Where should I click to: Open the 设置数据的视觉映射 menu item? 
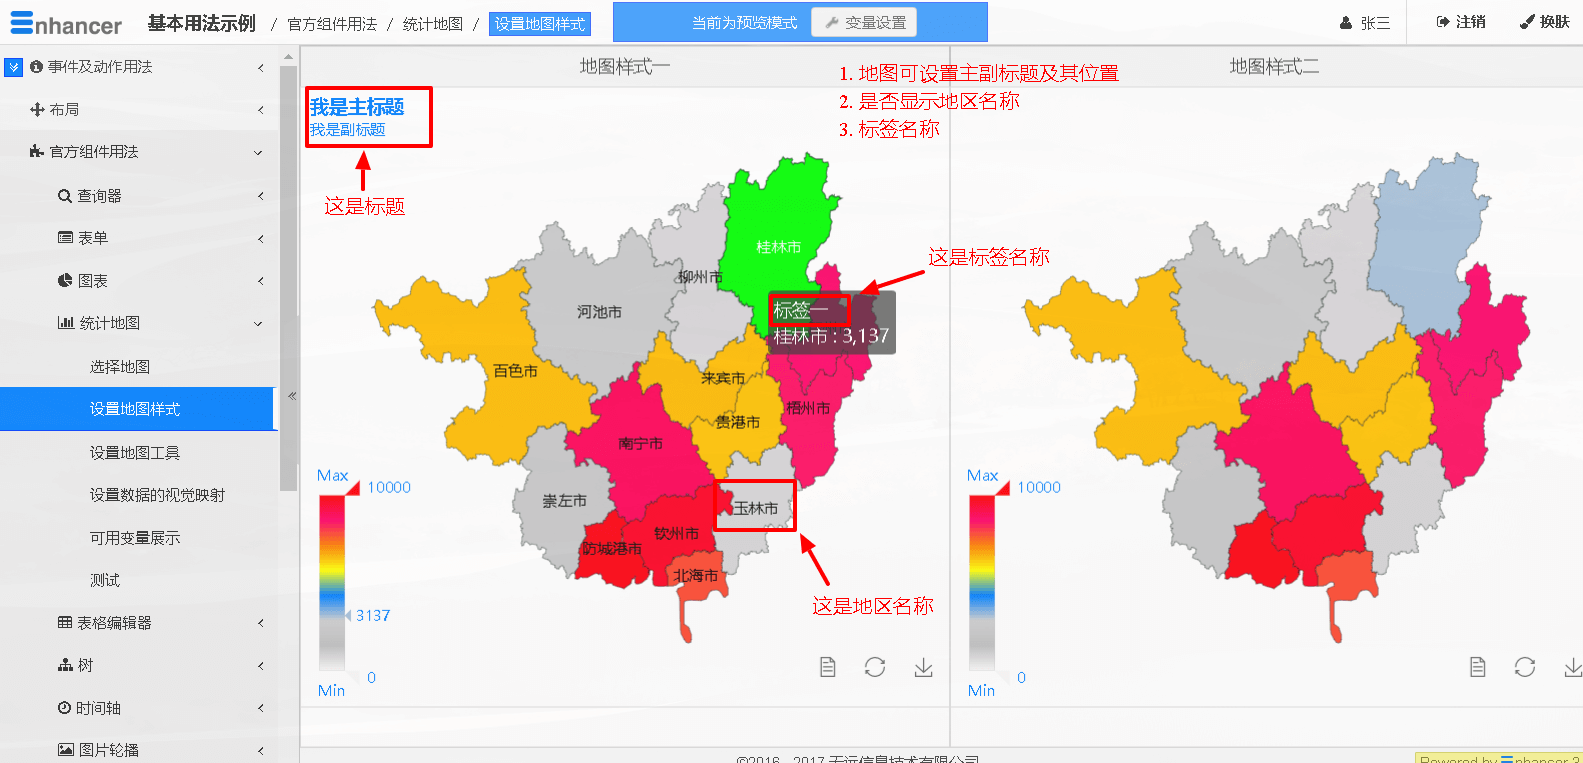(x=157, y=495)
